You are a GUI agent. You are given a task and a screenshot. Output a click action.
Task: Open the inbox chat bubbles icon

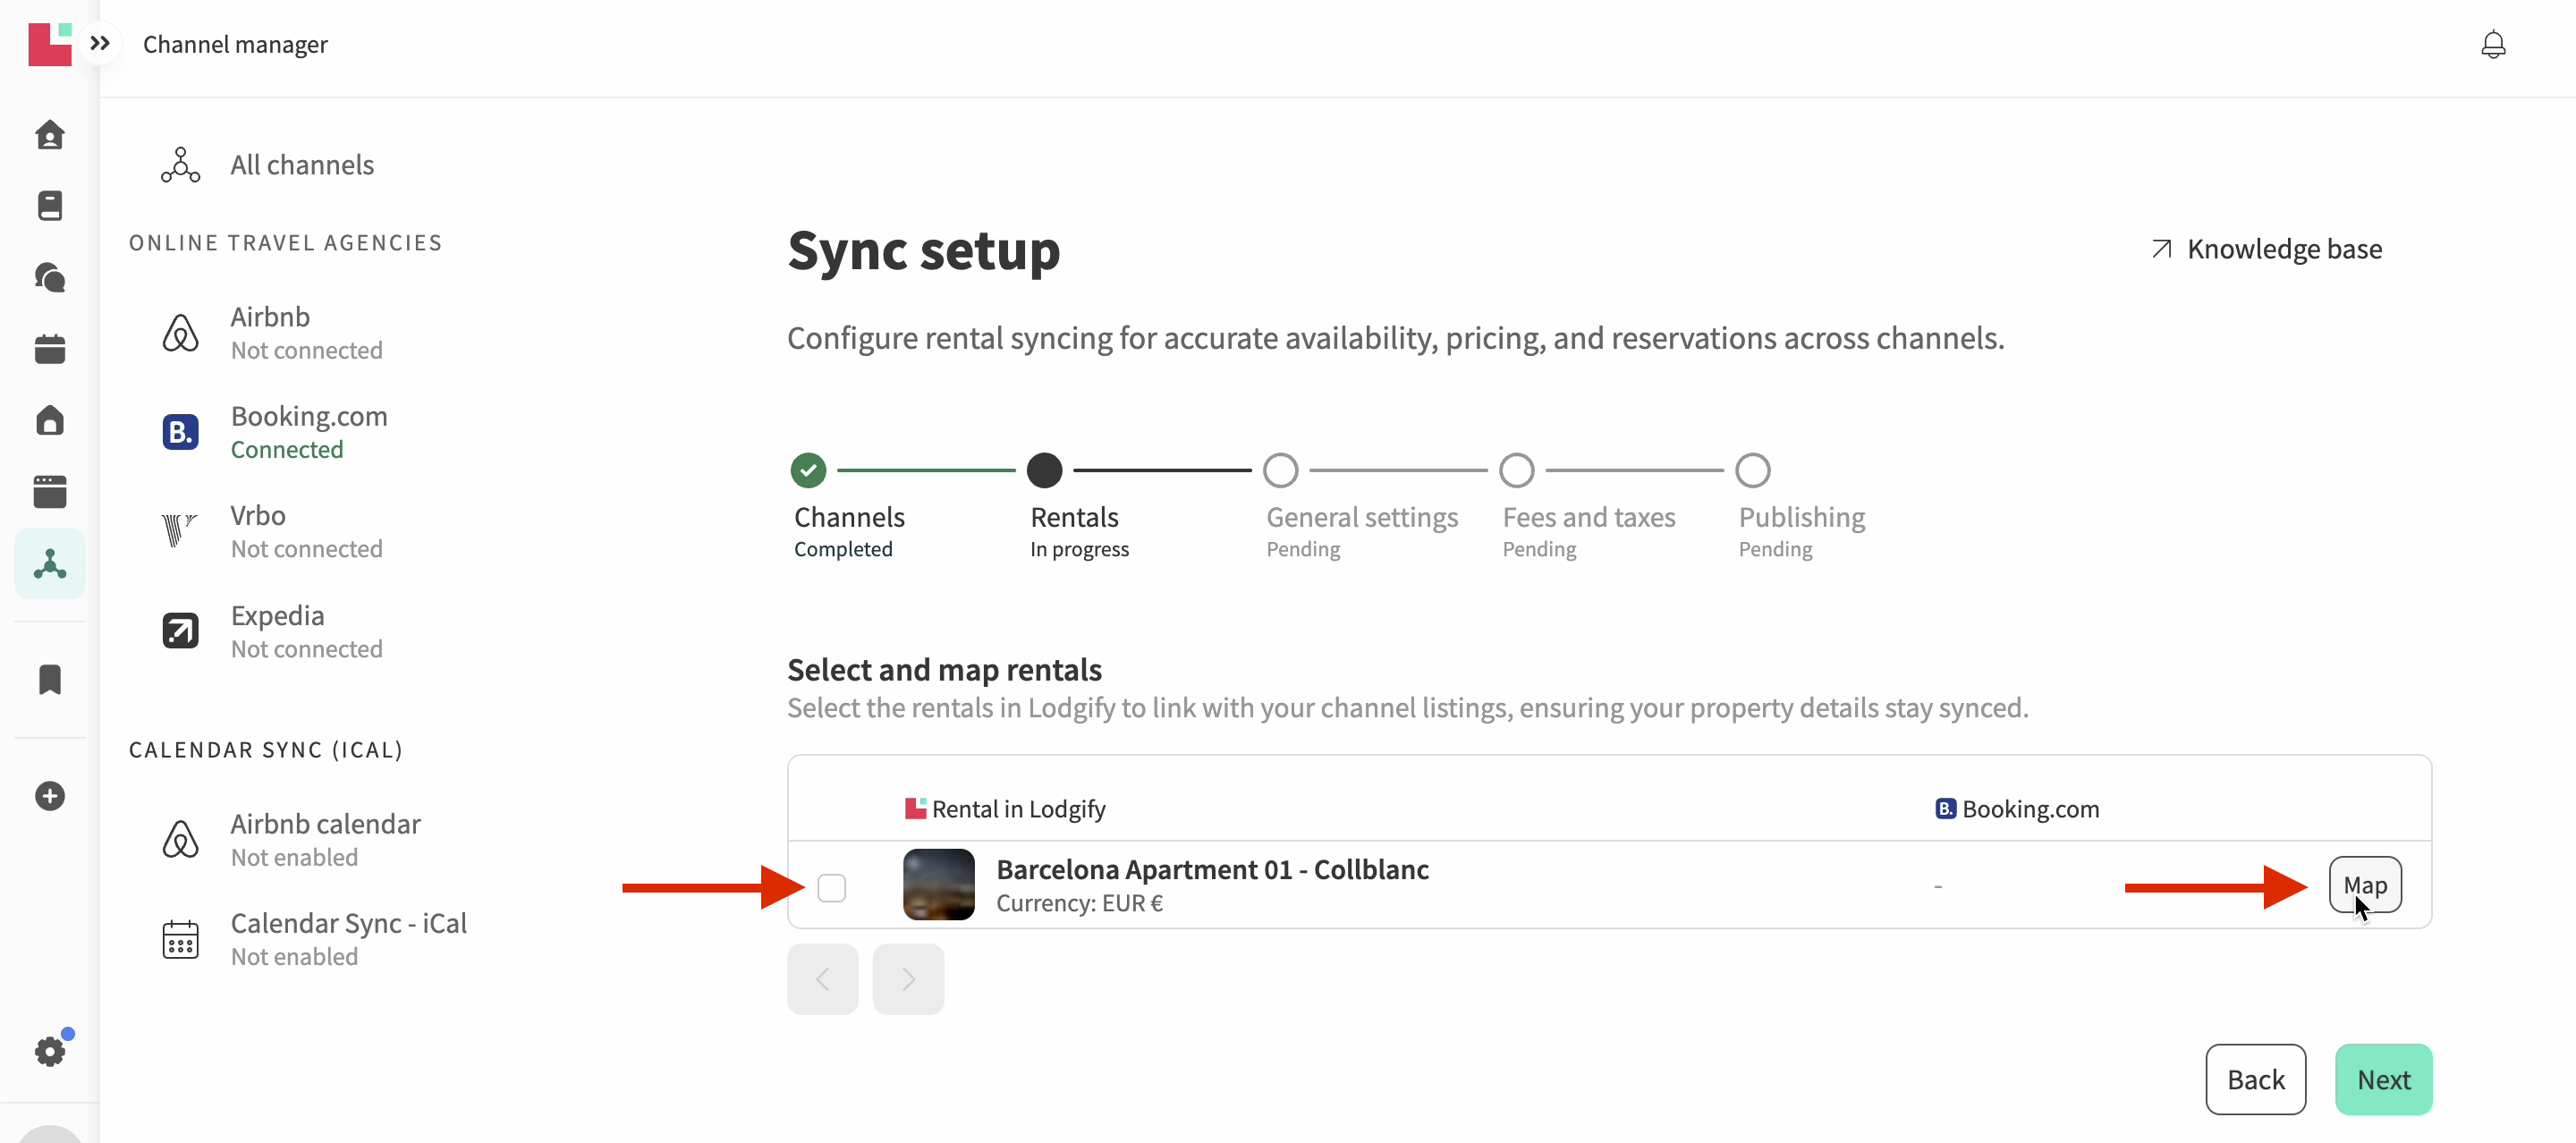50,277
